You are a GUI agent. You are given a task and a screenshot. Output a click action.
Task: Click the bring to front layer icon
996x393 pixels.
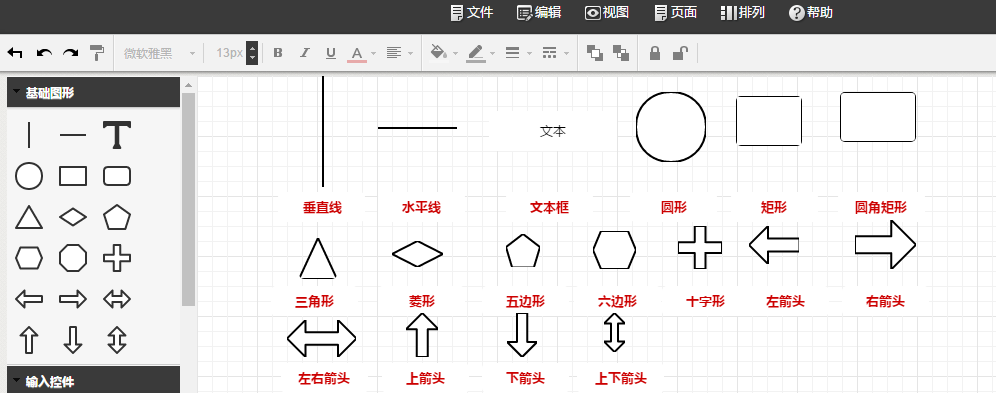click(x=595, y=53)
